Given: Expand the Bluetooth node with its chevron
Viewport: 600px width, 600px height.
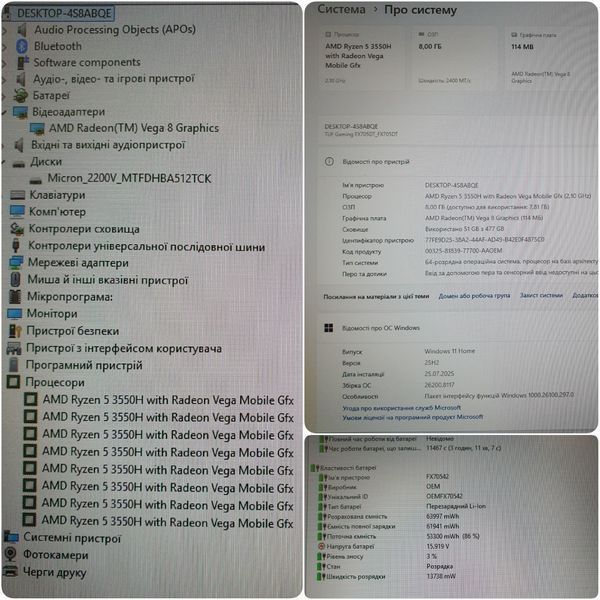Looking at the screenshot, I should click(4, 47).
